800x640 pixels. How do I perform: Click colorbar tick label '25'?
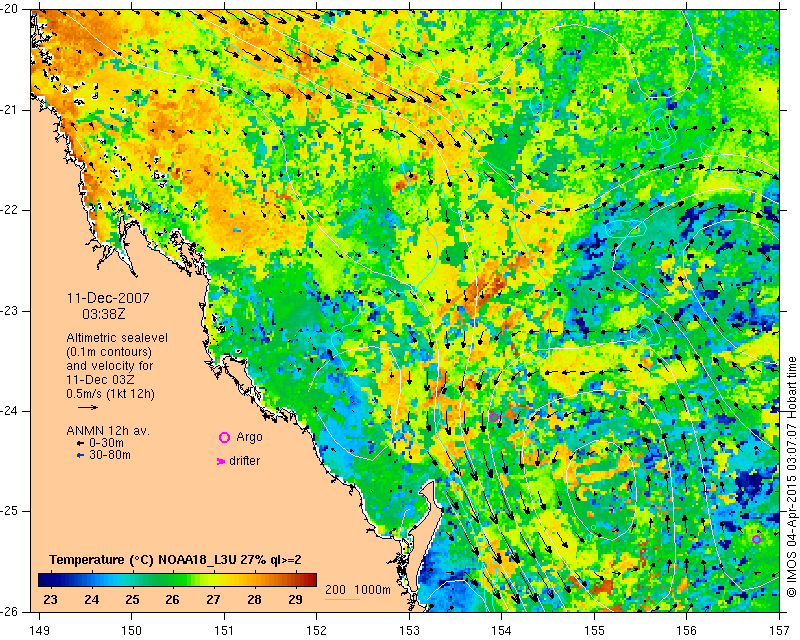click(132, 600)
